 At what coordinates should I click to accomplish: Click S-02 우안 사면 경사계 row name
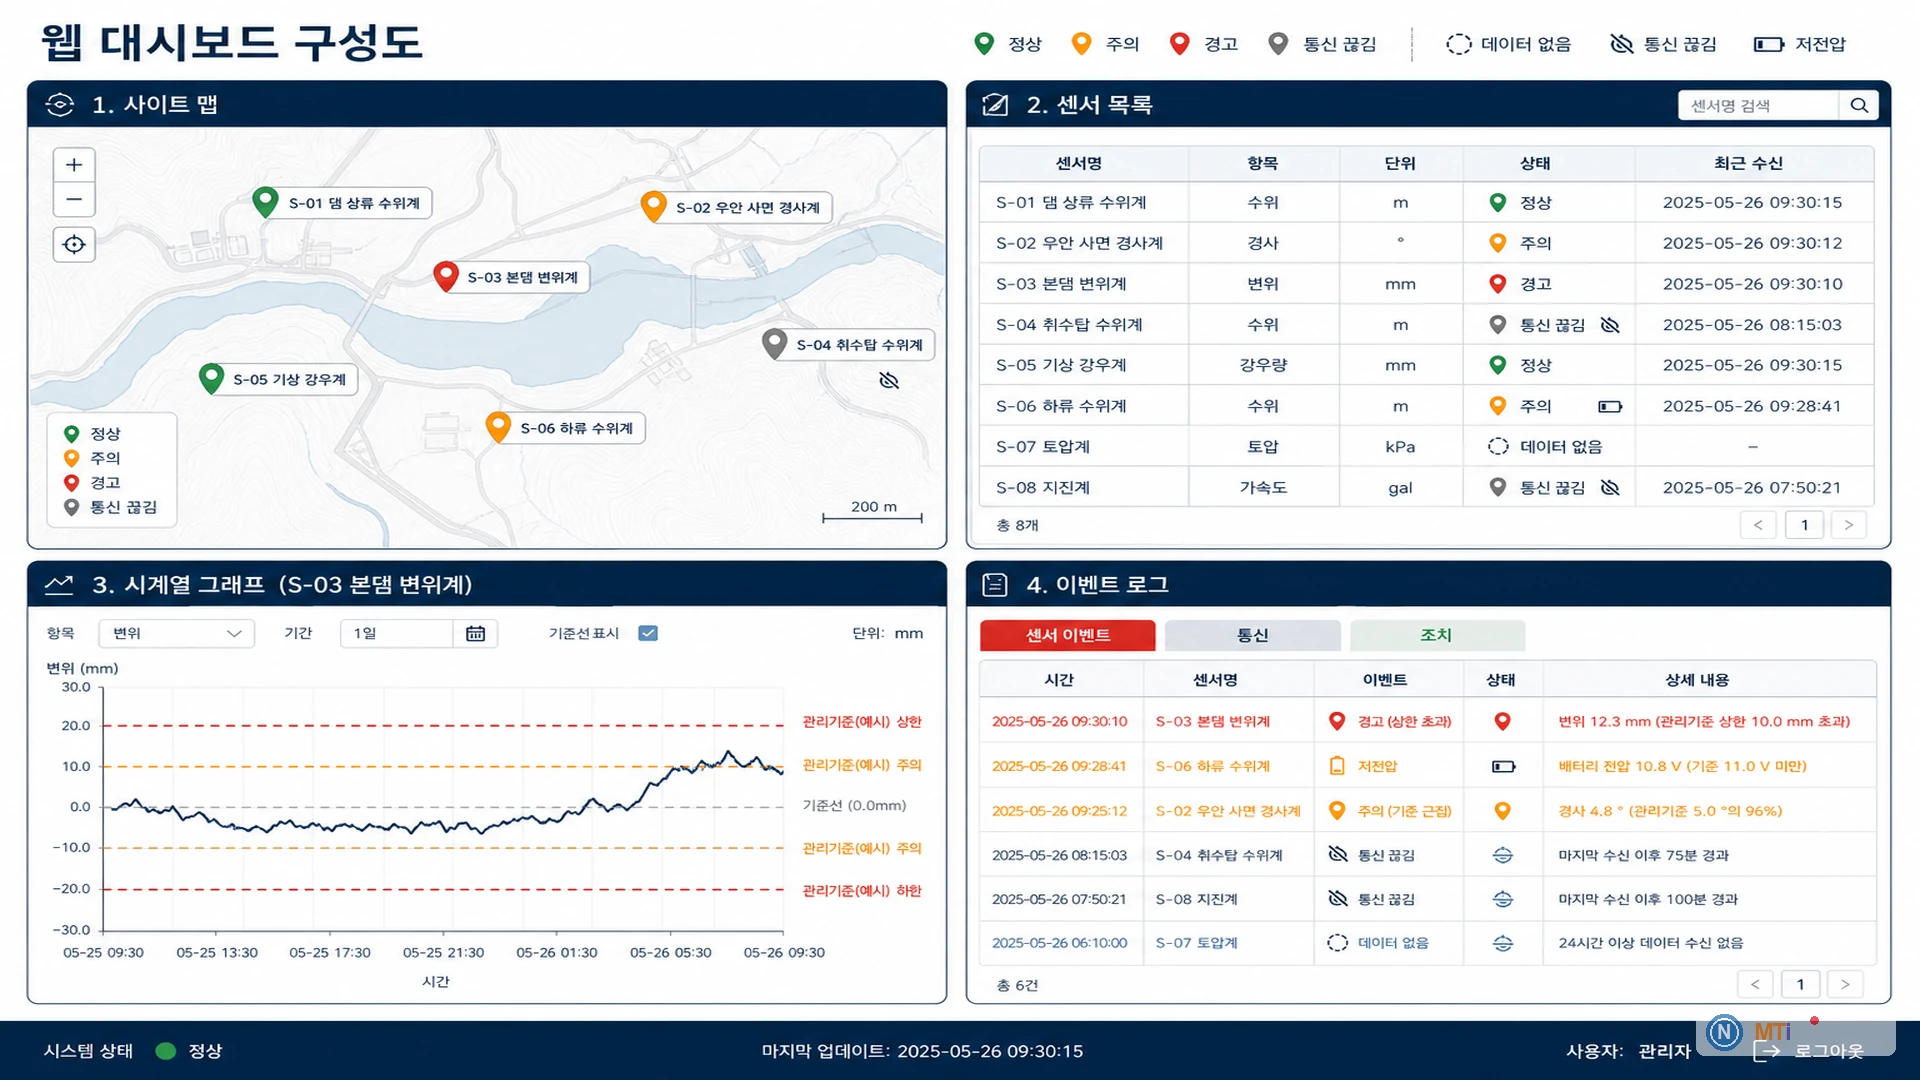point(1080,244)
